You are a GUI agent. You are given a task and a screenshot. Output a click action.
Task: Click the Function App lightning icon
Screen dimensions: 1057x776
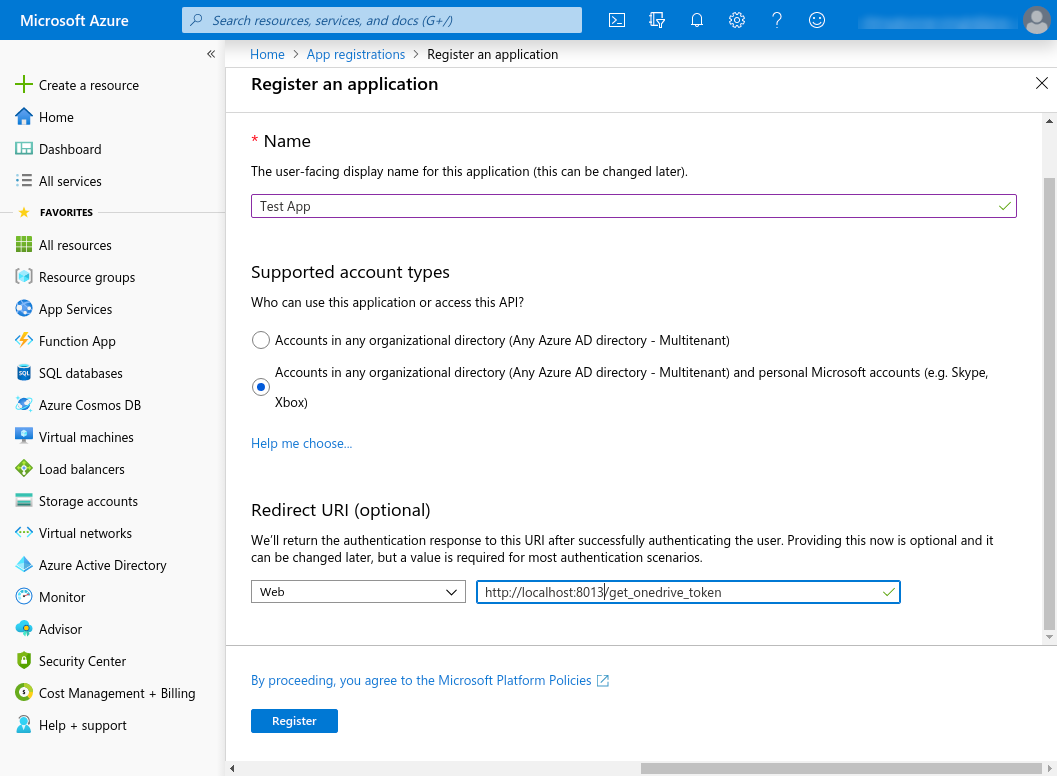pos(24,340)
